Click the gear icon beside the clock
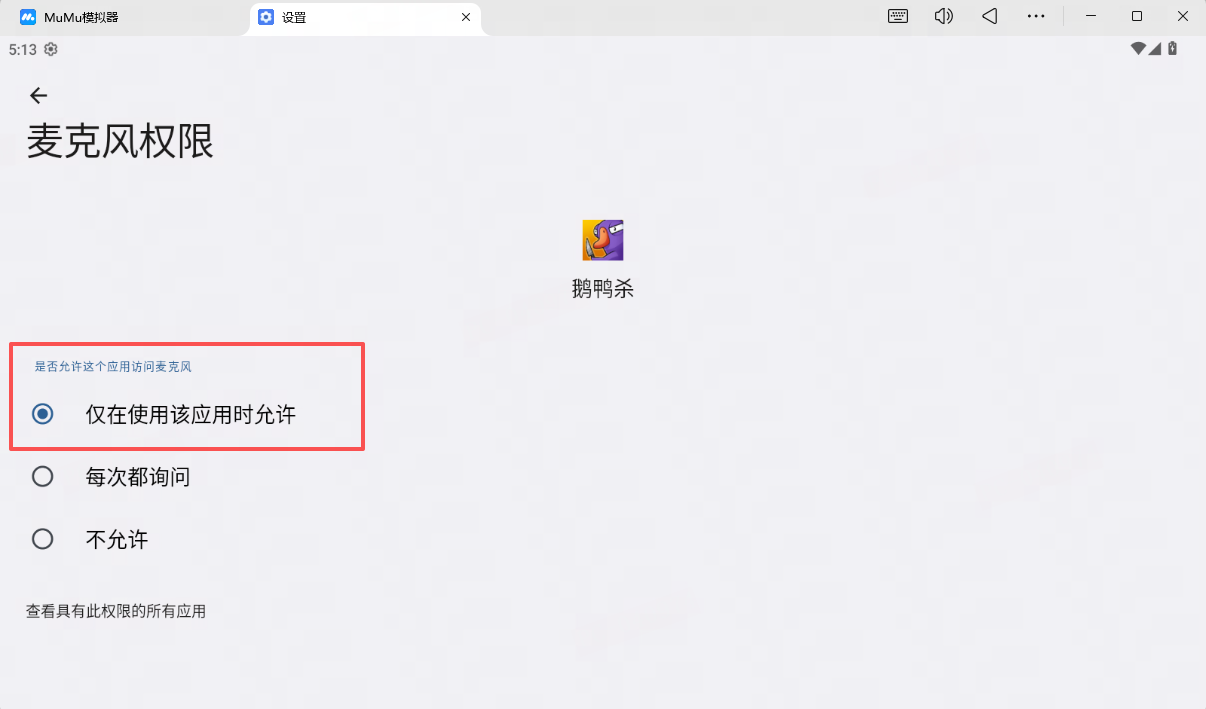Viewport: 1206px width, 709px height. [x=51, y=49]
